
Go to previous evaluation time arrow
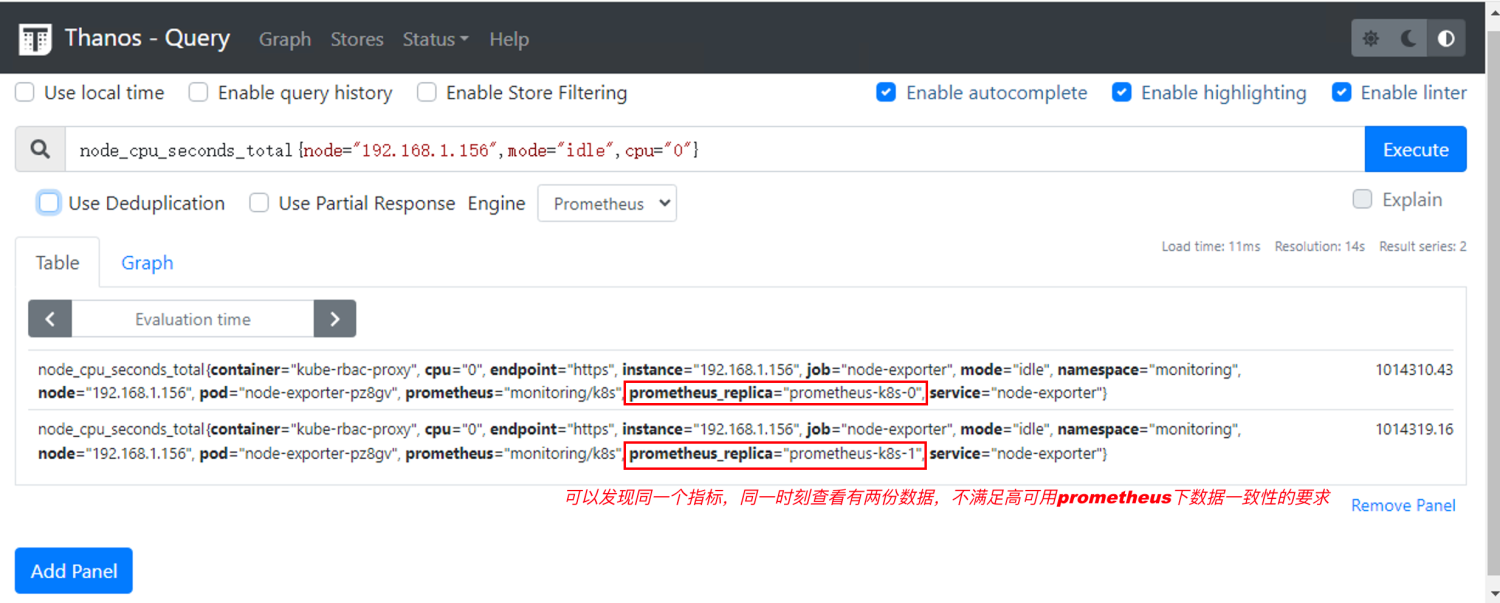tap(50, 319)
